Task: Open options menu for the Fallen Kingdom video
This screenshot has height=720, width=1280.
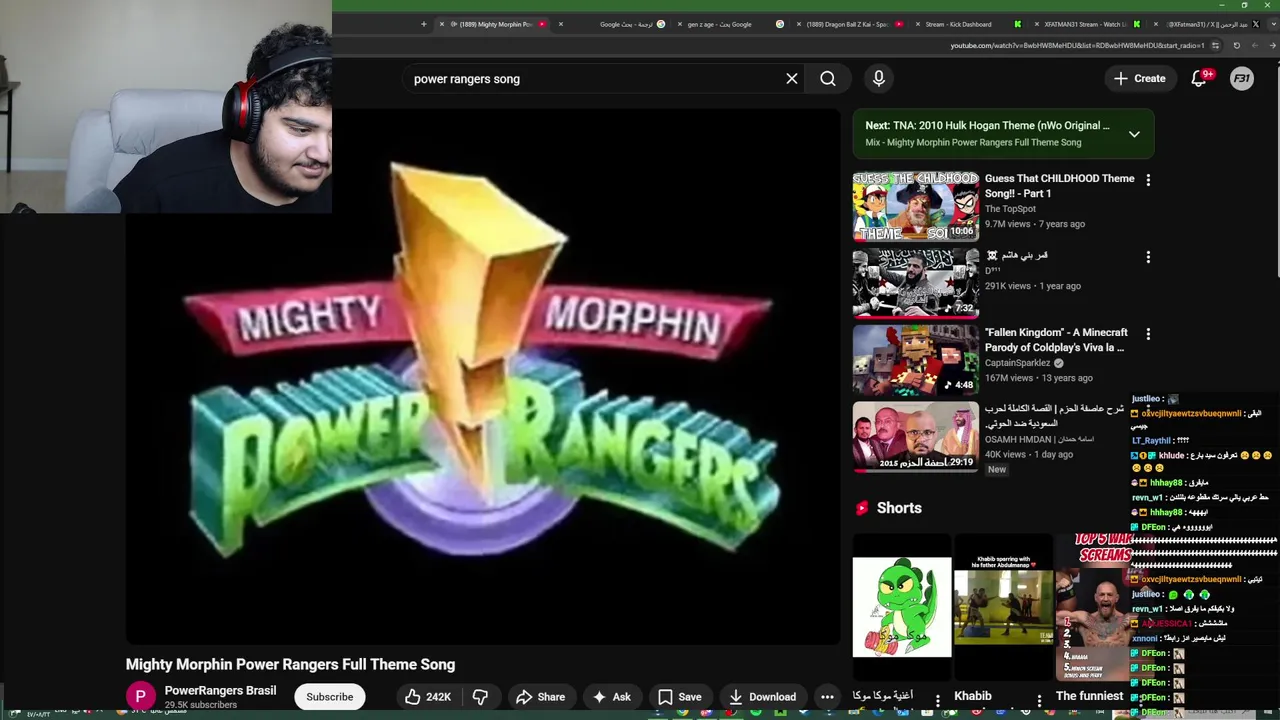Action: [1148, 334]
